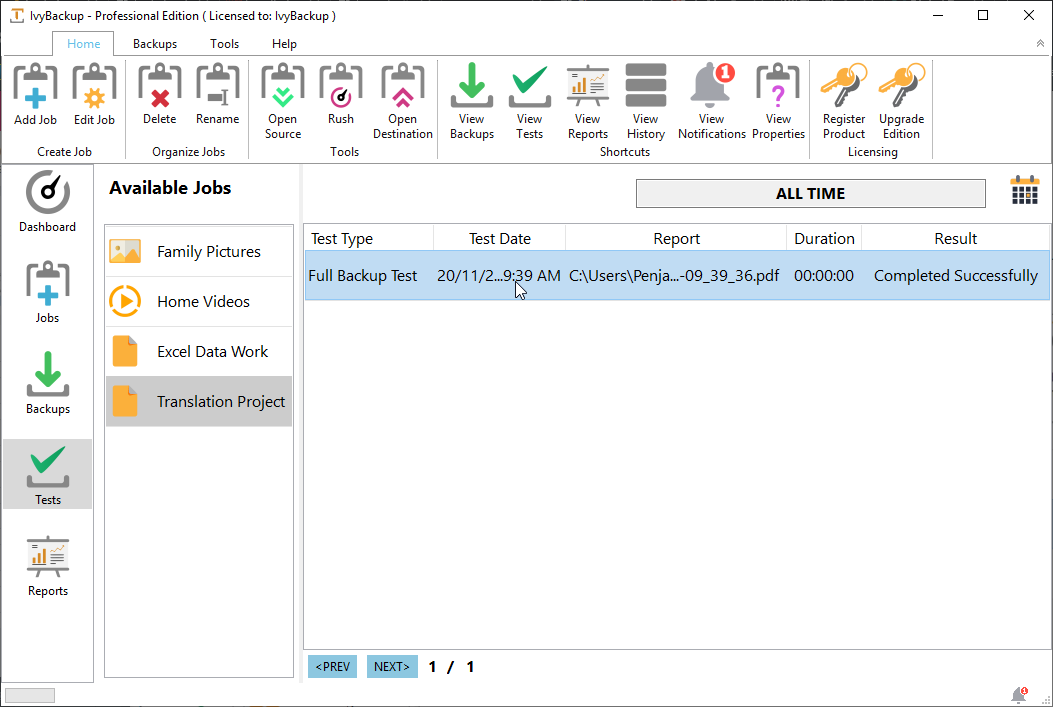Select the Rename job icon
Screen dimensions: 1053x707
click(218, 94)
